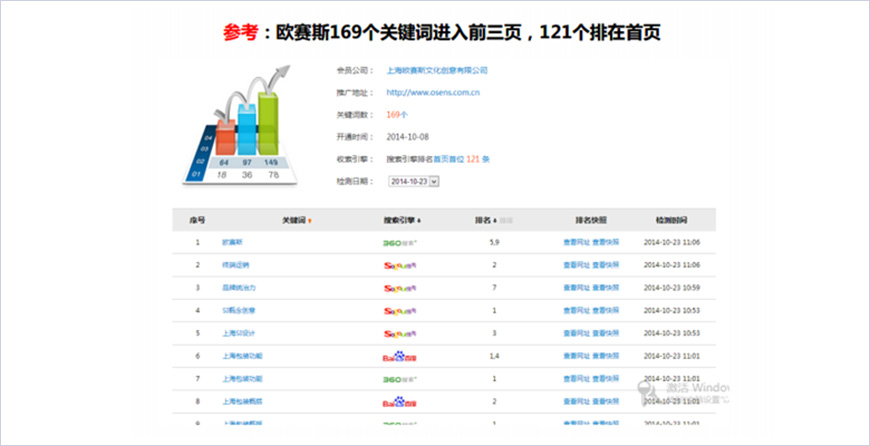Click the Sogou logo in 上海SI设计 row

coord(401,333)
